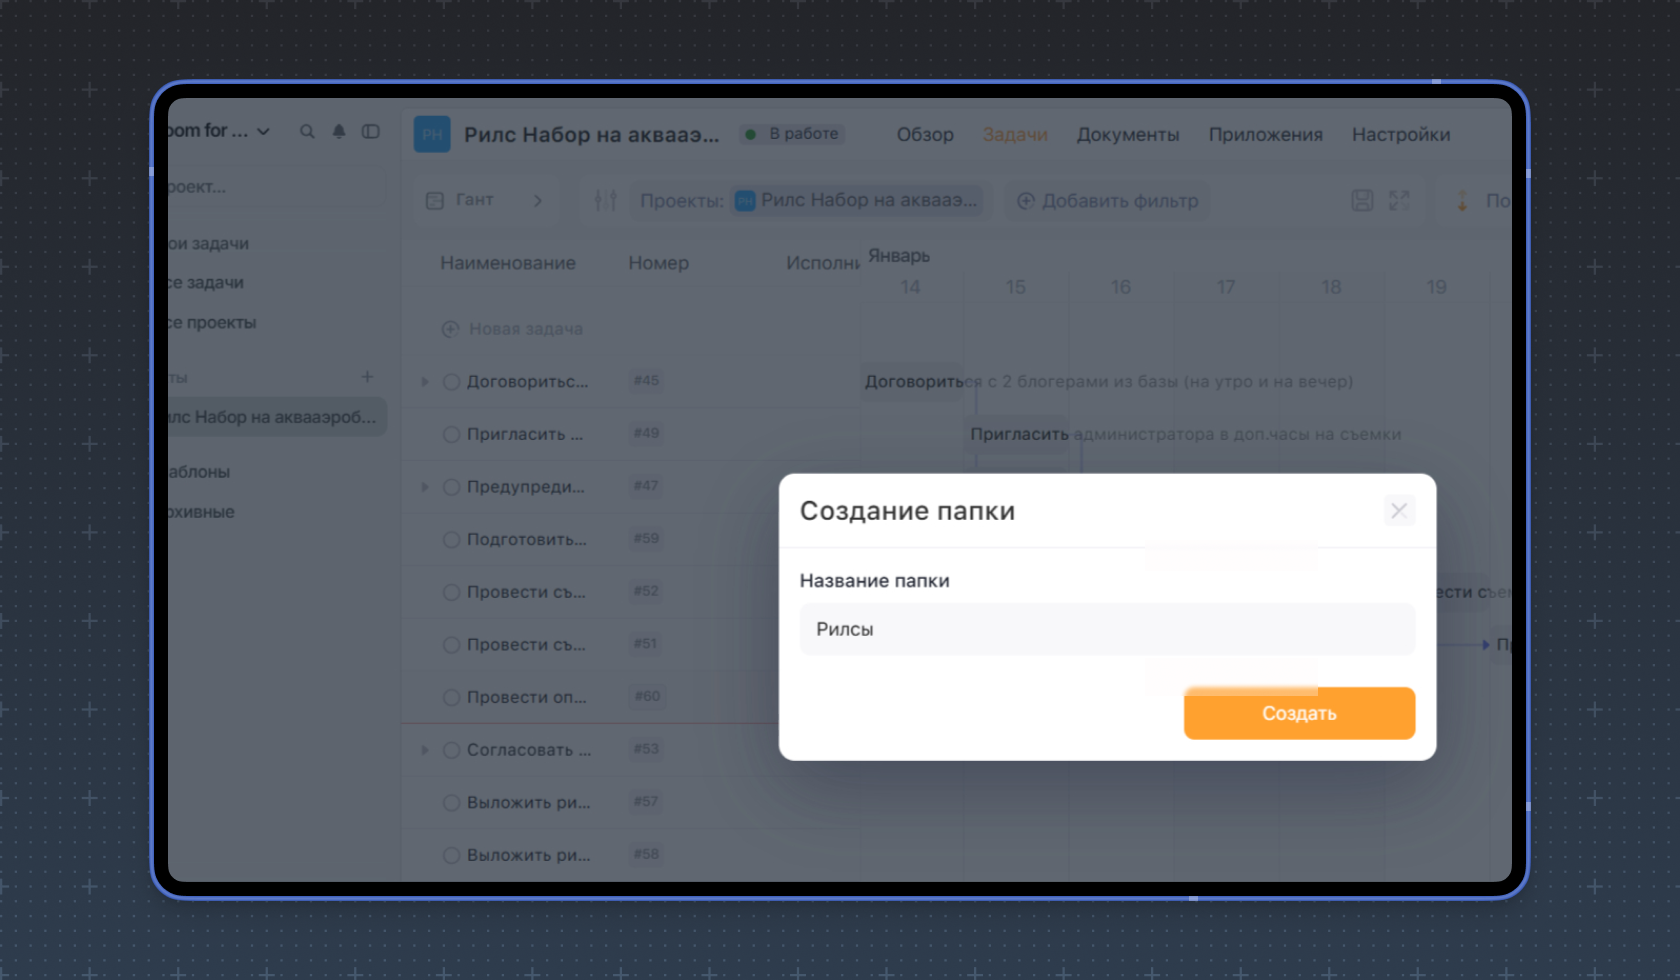
Task: Expand the Договориться task #45 subtasks
Action: tap(425, 382)
